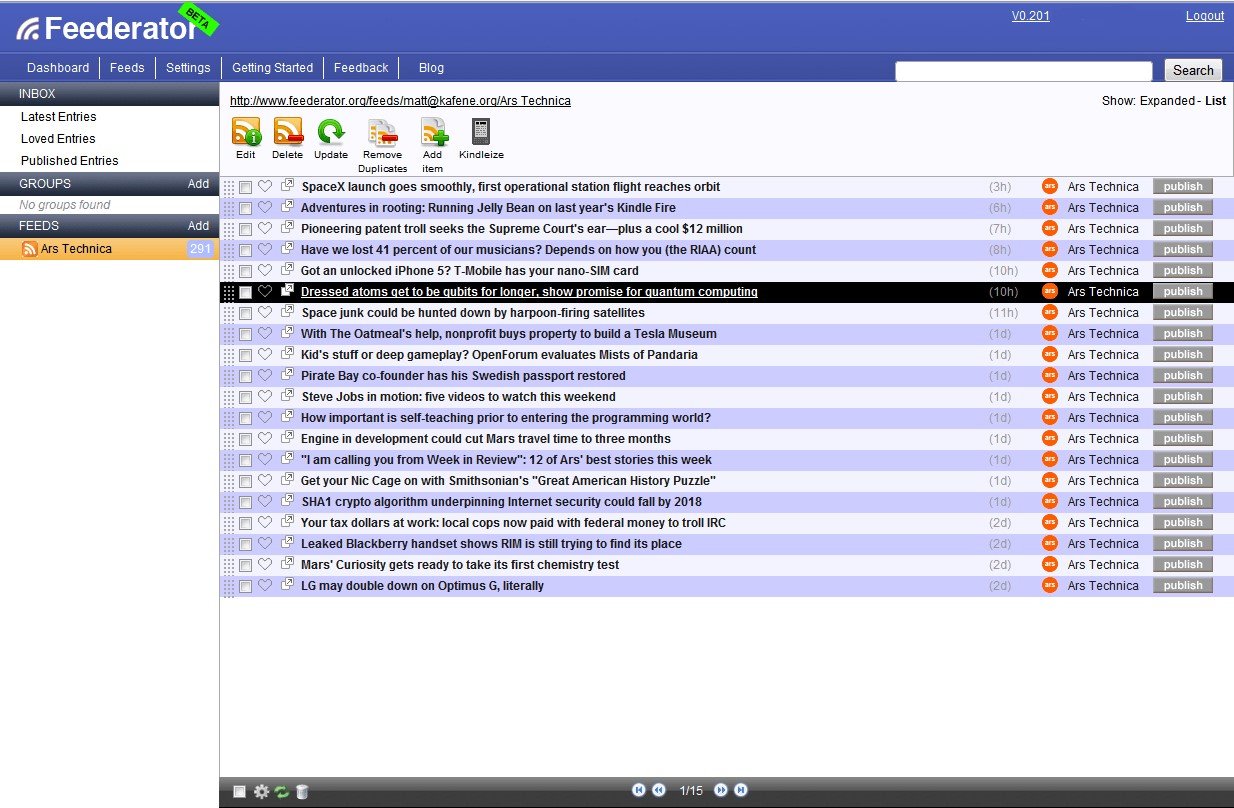Screen dimensions: 1234x808
Task: Tick checkbox for Mars travel engine entry
Action: (245, 440)
